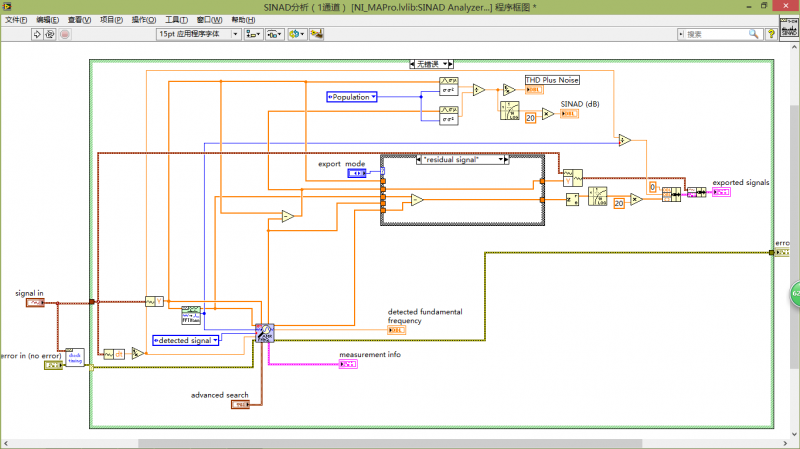This screenshot has height=449, width=800.
Task: Click the Clean Up Diagram toolbar icon
Action: pos(318,34)
